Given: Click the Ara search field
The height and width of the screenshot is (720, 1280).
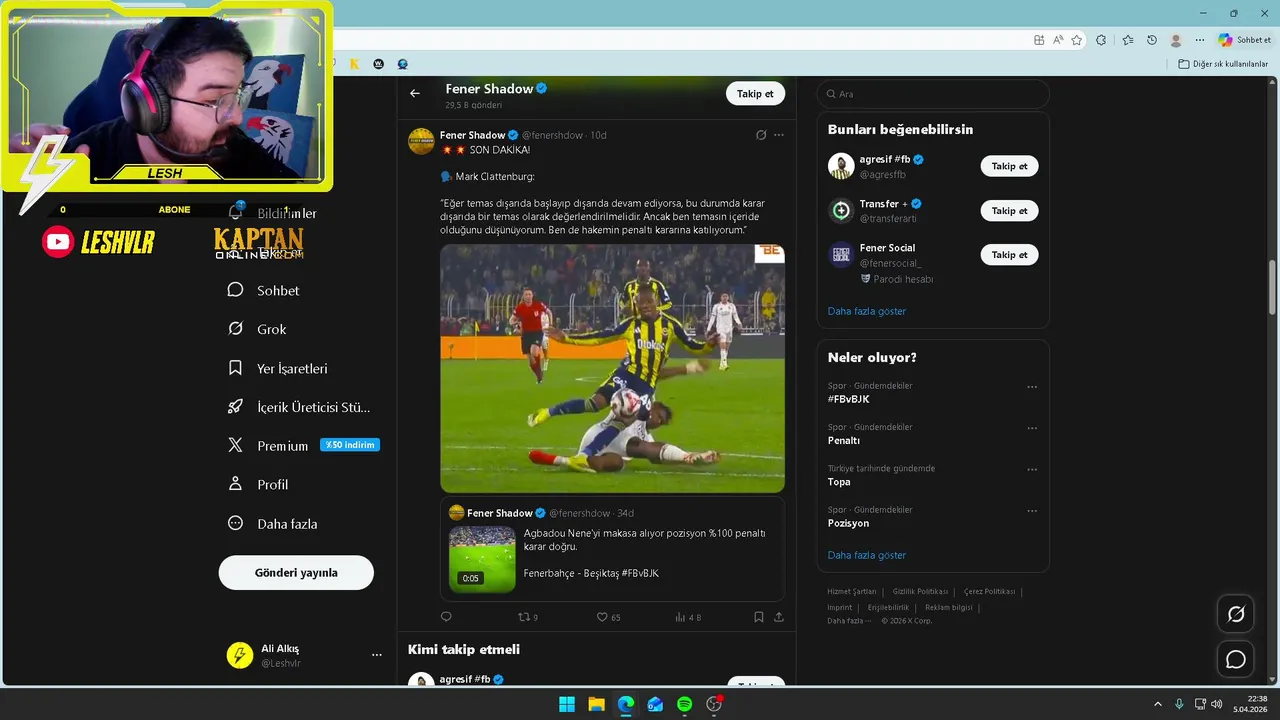Looking at the screenshot, I should point(933,94).
